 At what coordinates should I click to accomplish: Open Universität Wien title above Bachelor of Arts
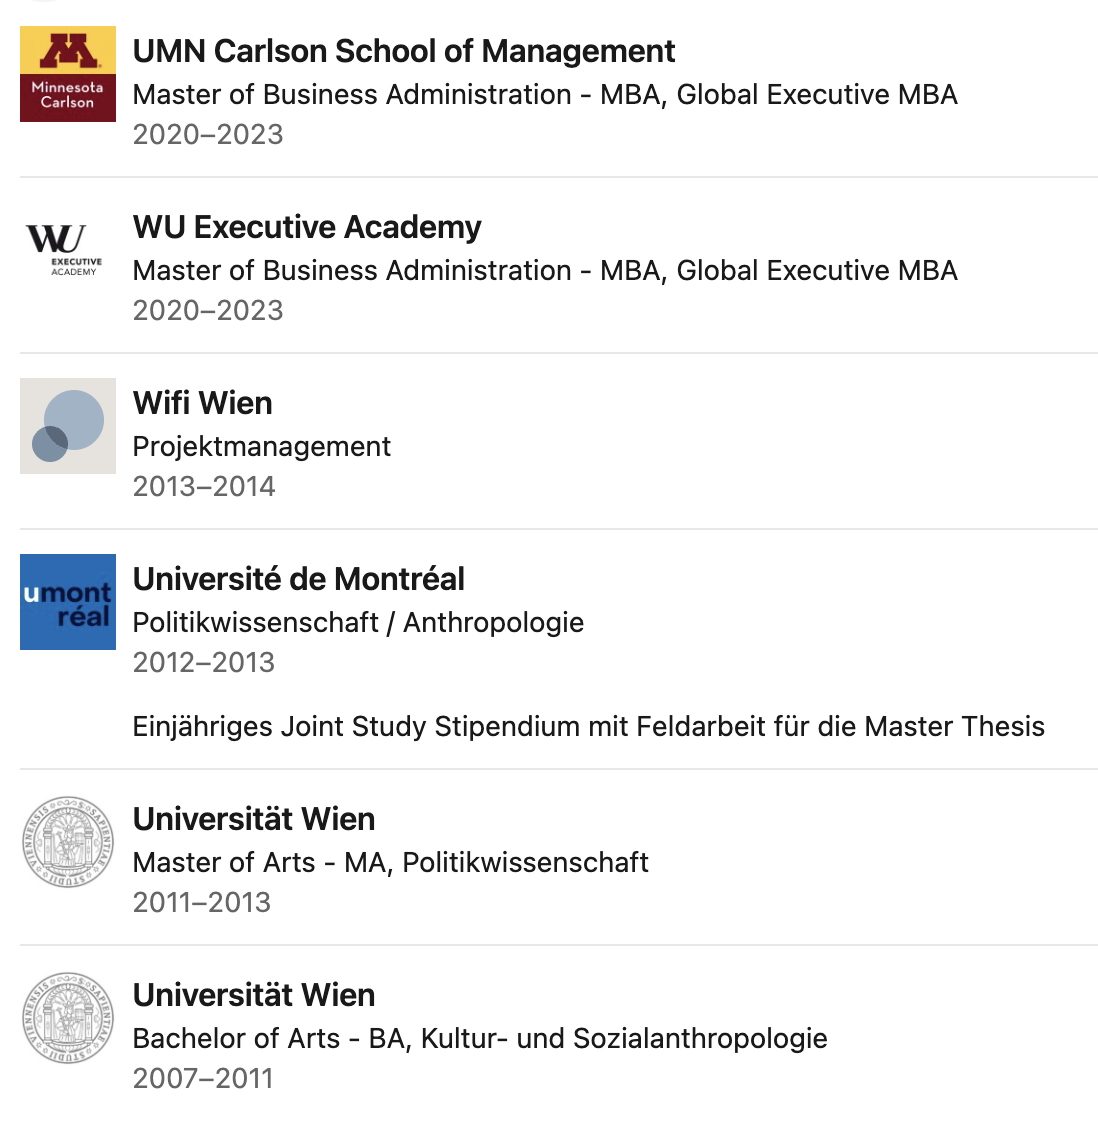point(254,995)
